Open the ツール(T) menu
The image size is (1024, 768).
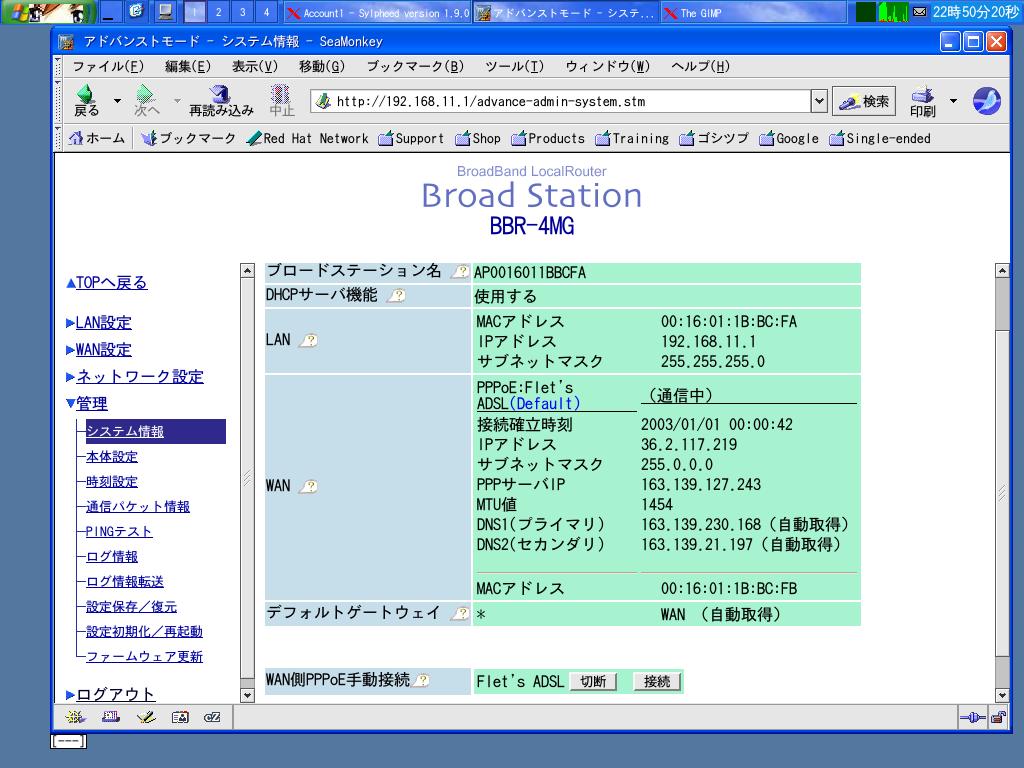[x=514, y=66]
